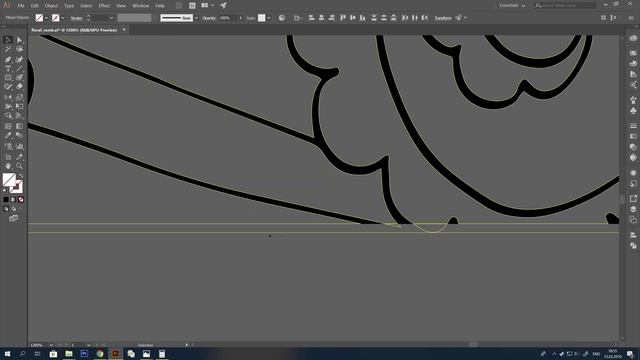The height and width of the screenshot is (360, 640).
Task: Set fill to None button
Action: 21,200
